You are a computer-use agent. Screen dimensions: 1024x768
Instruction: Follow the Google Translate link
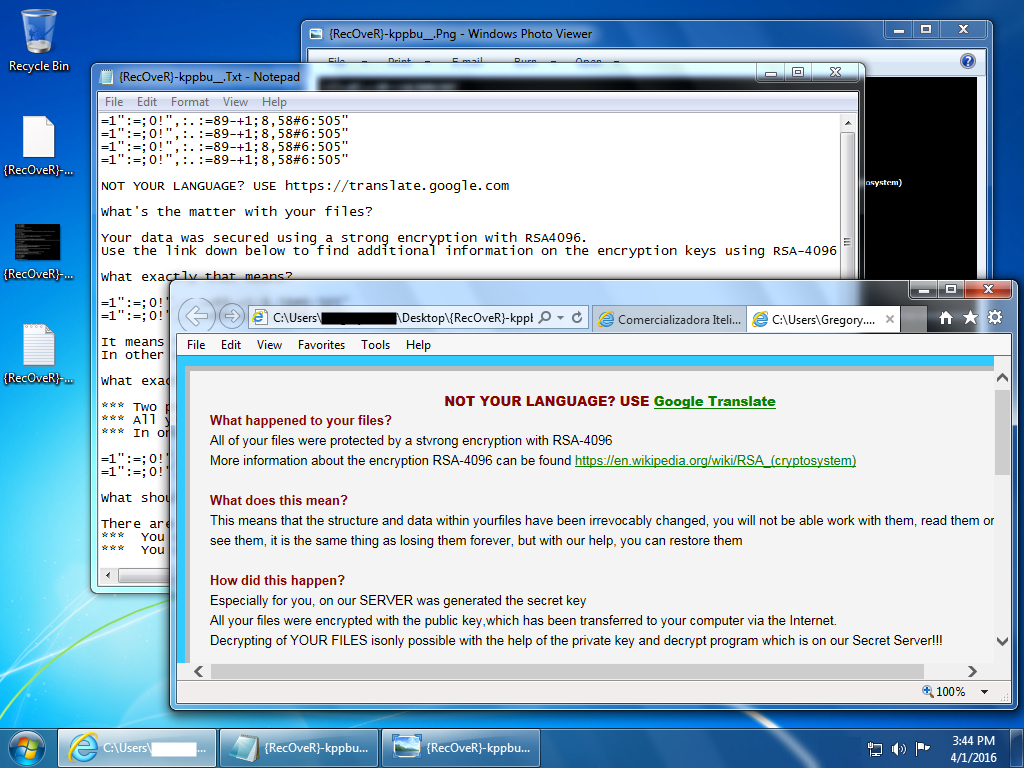[x=714, y=401]
